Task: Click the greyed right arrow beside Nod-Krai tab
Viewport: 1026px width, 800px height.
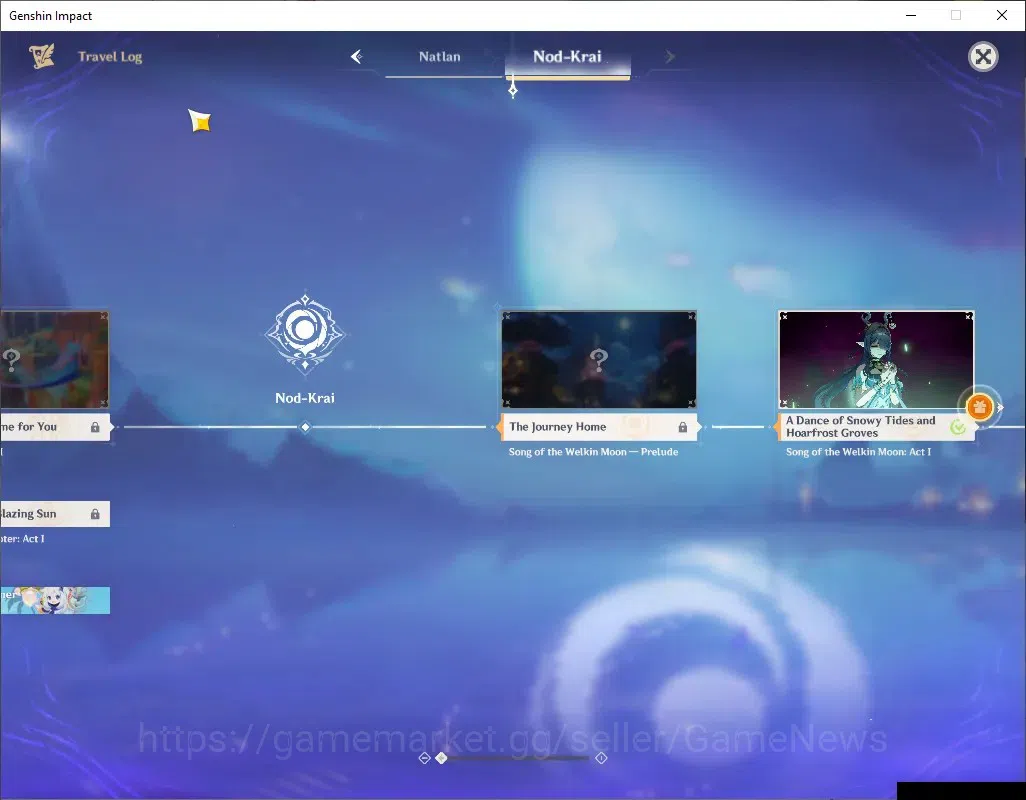Action: click(x=669, y=57)
